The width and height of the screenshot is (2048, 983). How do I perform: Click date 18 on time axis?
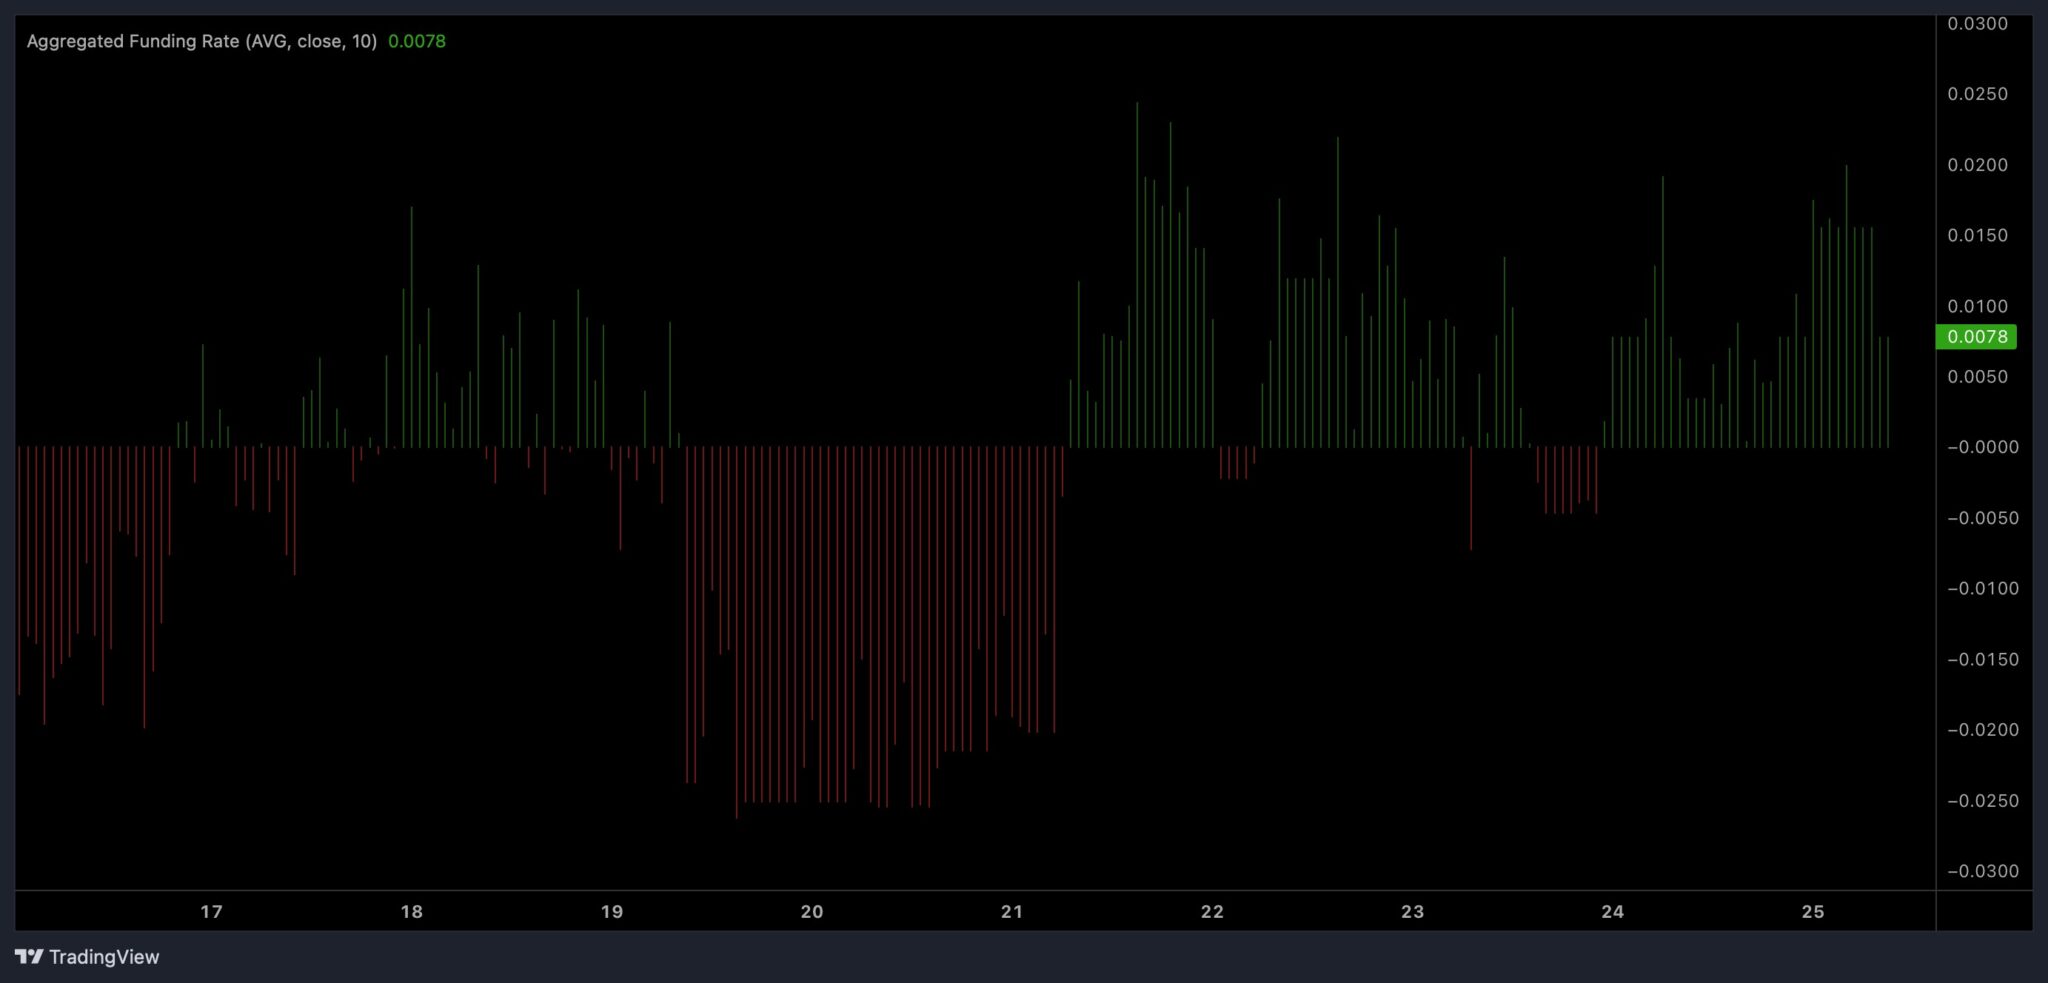tap(411, 912)
